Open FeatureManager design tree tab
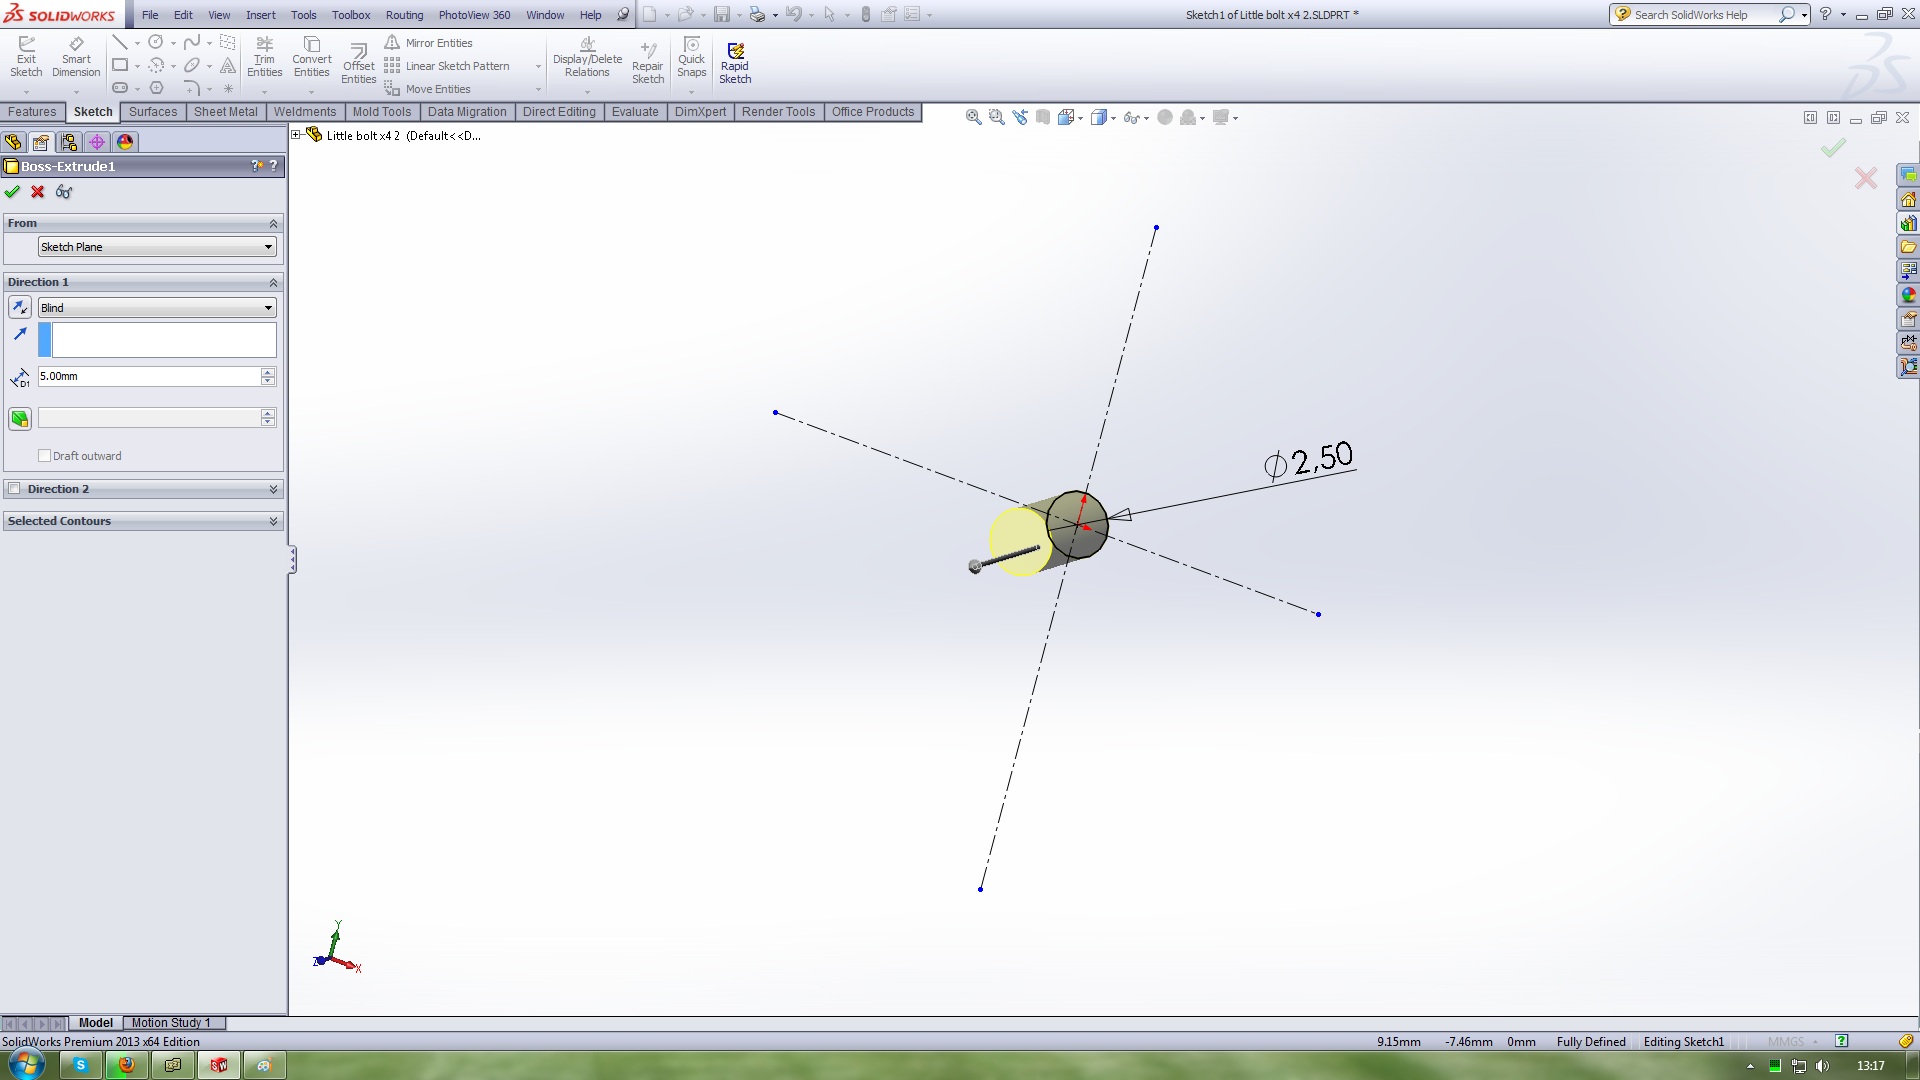The image size is (1920, 1080). point(13,142)
